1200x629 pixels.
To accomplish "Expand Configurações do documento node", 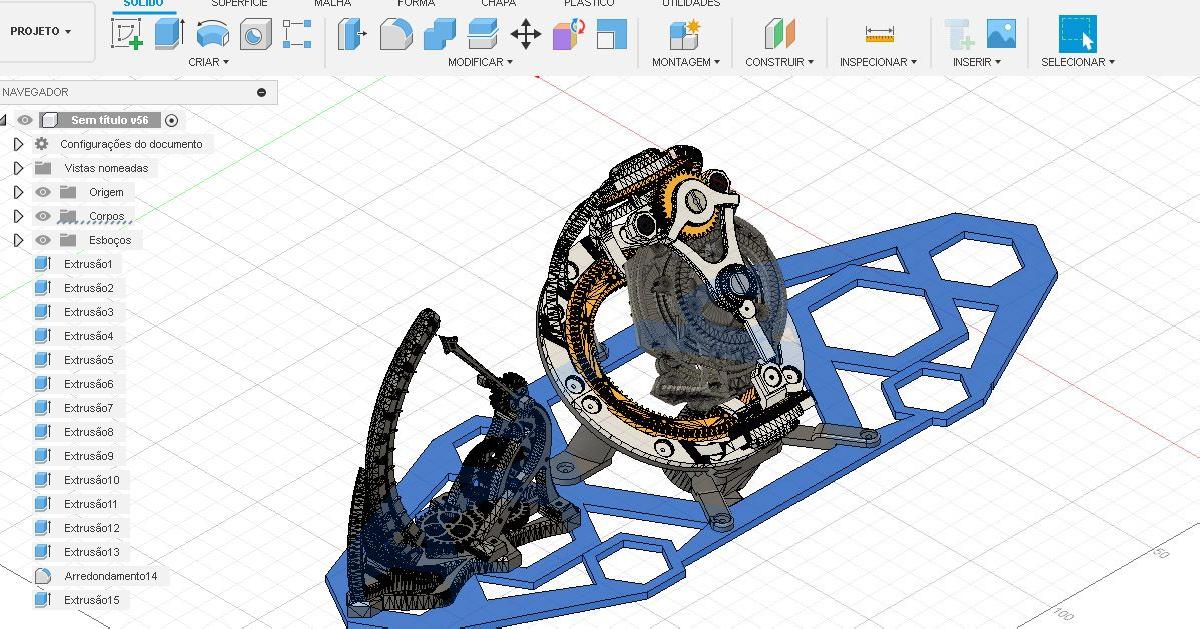I will click(18, 144).
